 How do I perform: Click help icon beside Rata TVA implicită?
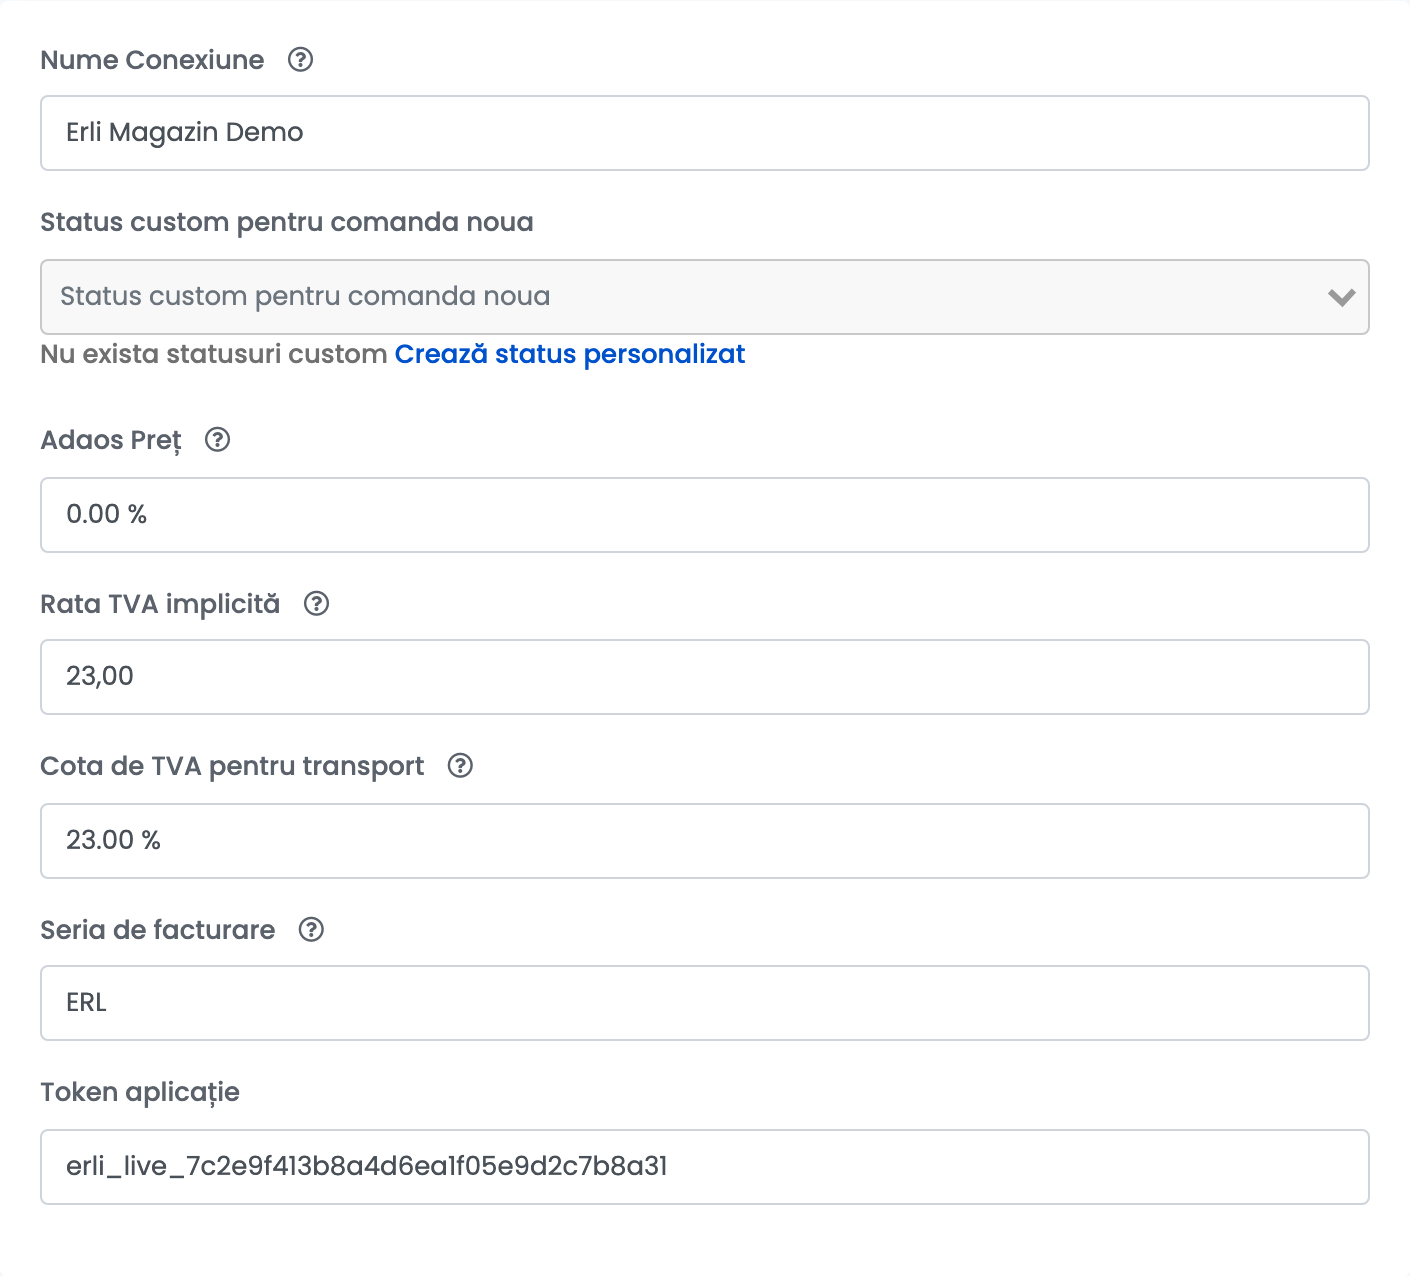pyautogui.click(x=316, y=604)
